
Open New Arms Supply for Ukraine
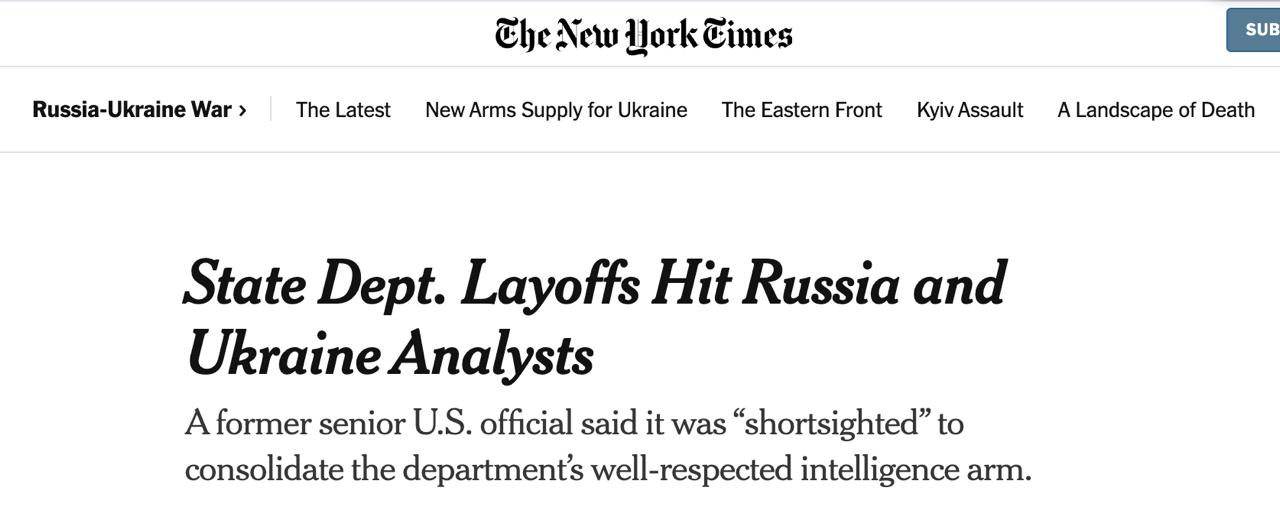556,110
